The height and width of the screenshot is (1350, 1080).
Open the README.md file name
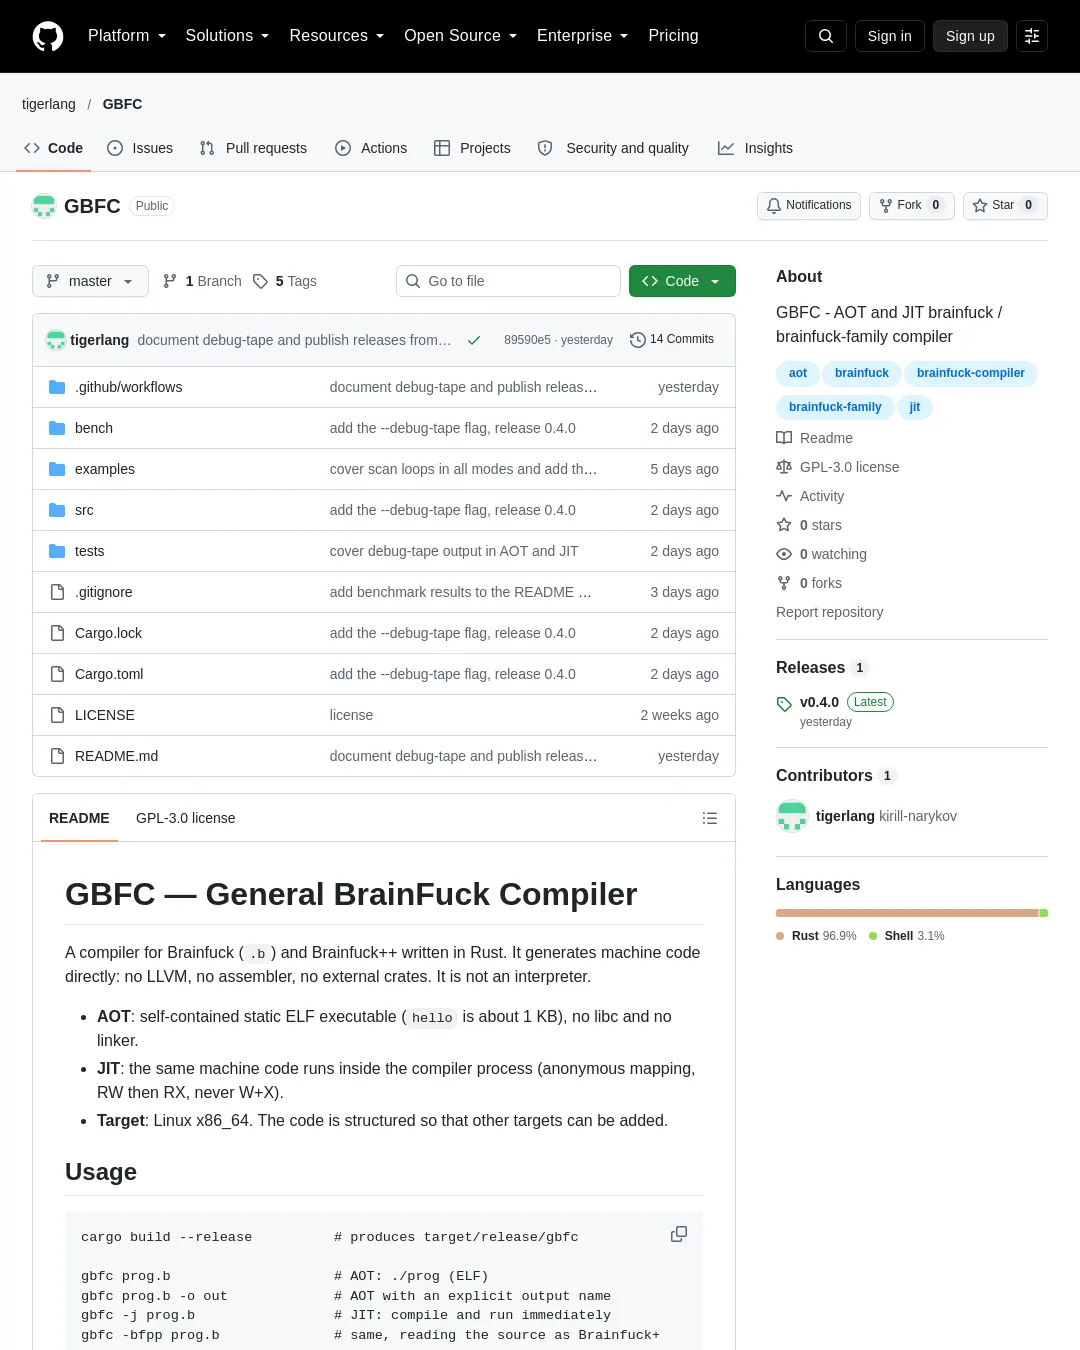[116, 756]
